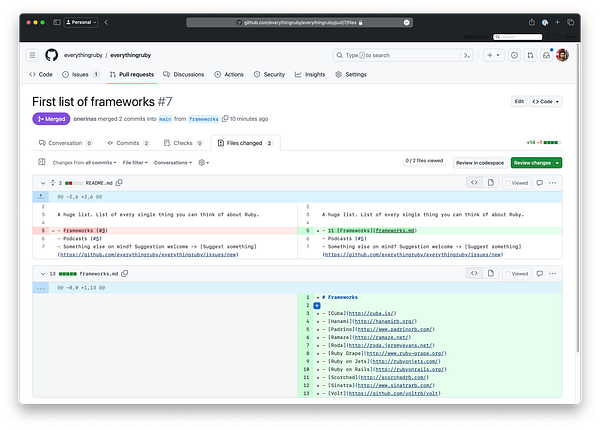This screenshot has height=430, width=600.
Task: Add a comment on line 2 of frameworks.md
Action: point(317,305)
